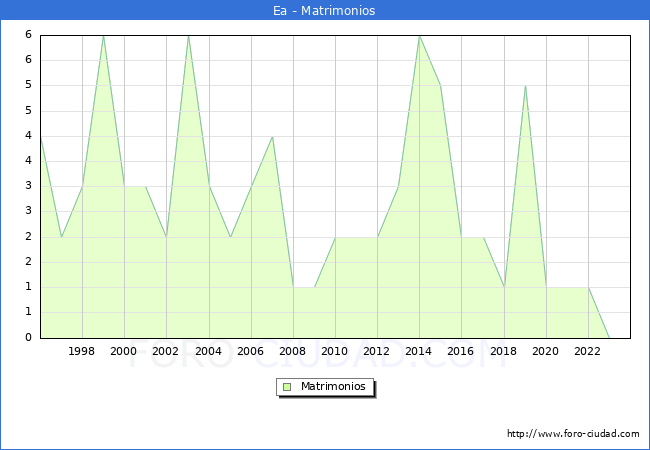Select the 2010 x-axis label
Viewport: 650px width, 450px height.
(x=335, y=351)
